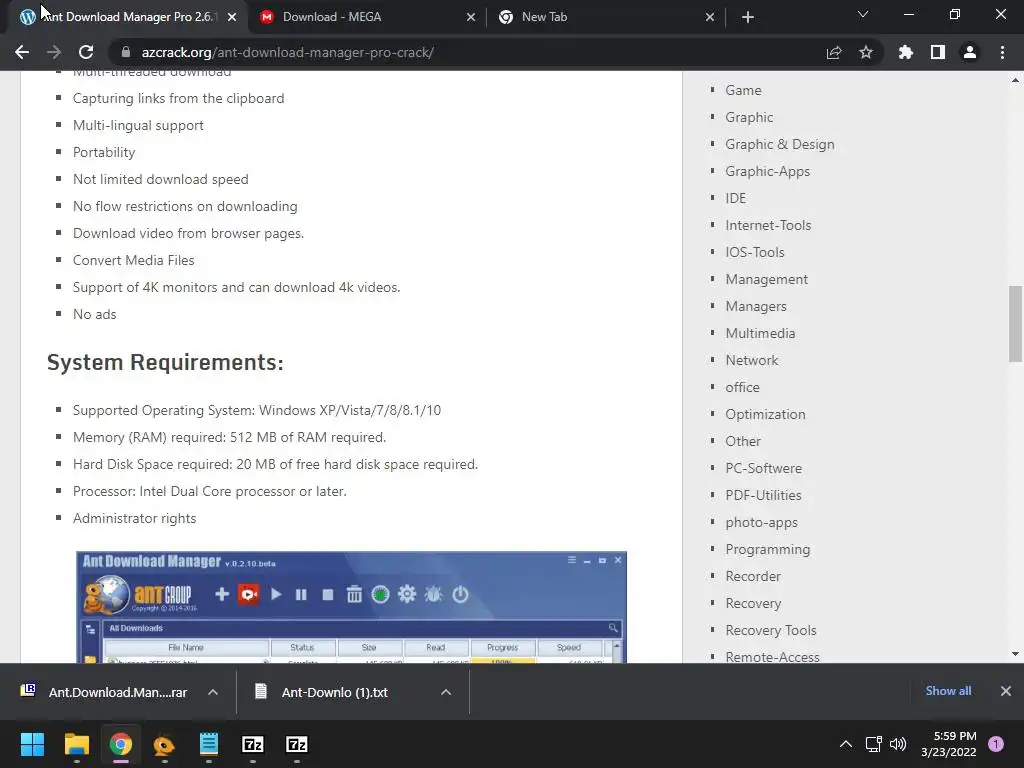Open the first 7-Zip taskbar icon
This screenshot has width=1024, height=768.
point(253,744)
